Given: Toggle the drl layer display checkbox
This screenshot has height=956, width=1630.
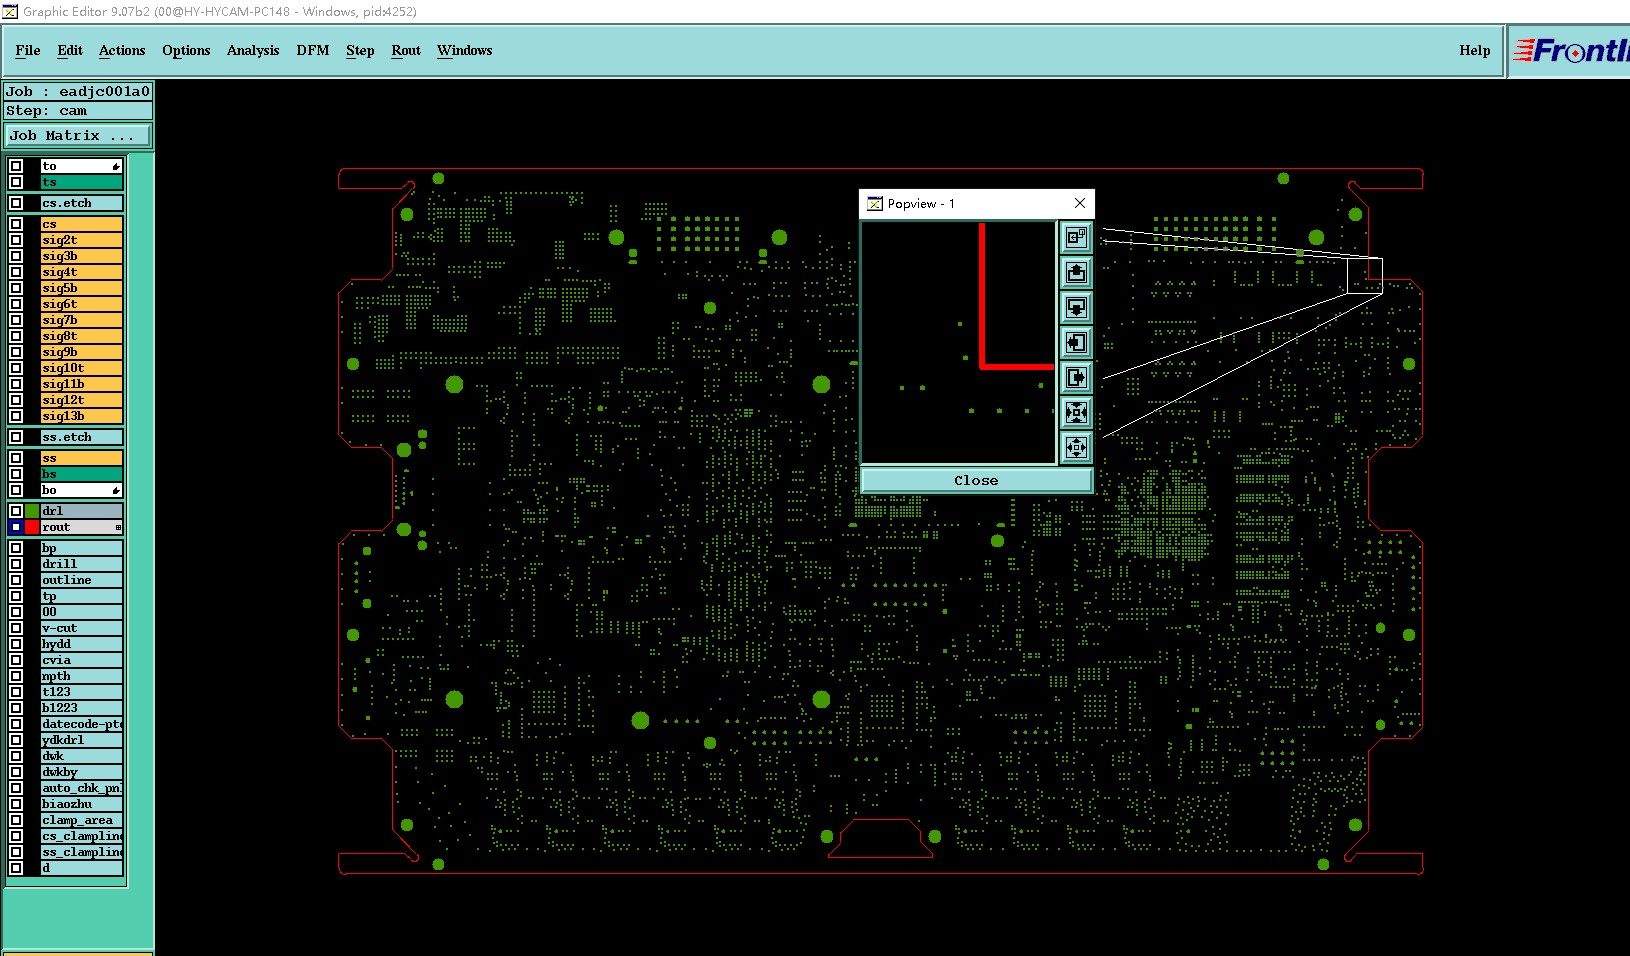Looking at the screenshot, I should click(x=16, y=511).
